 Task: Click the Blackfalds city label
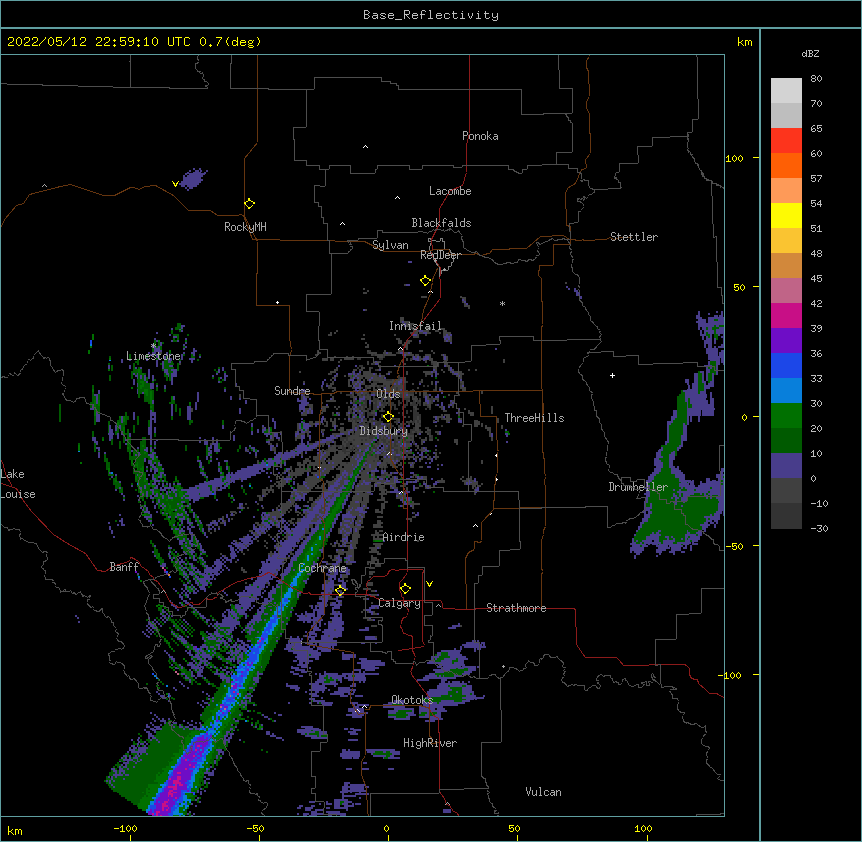tap(441, 223)
